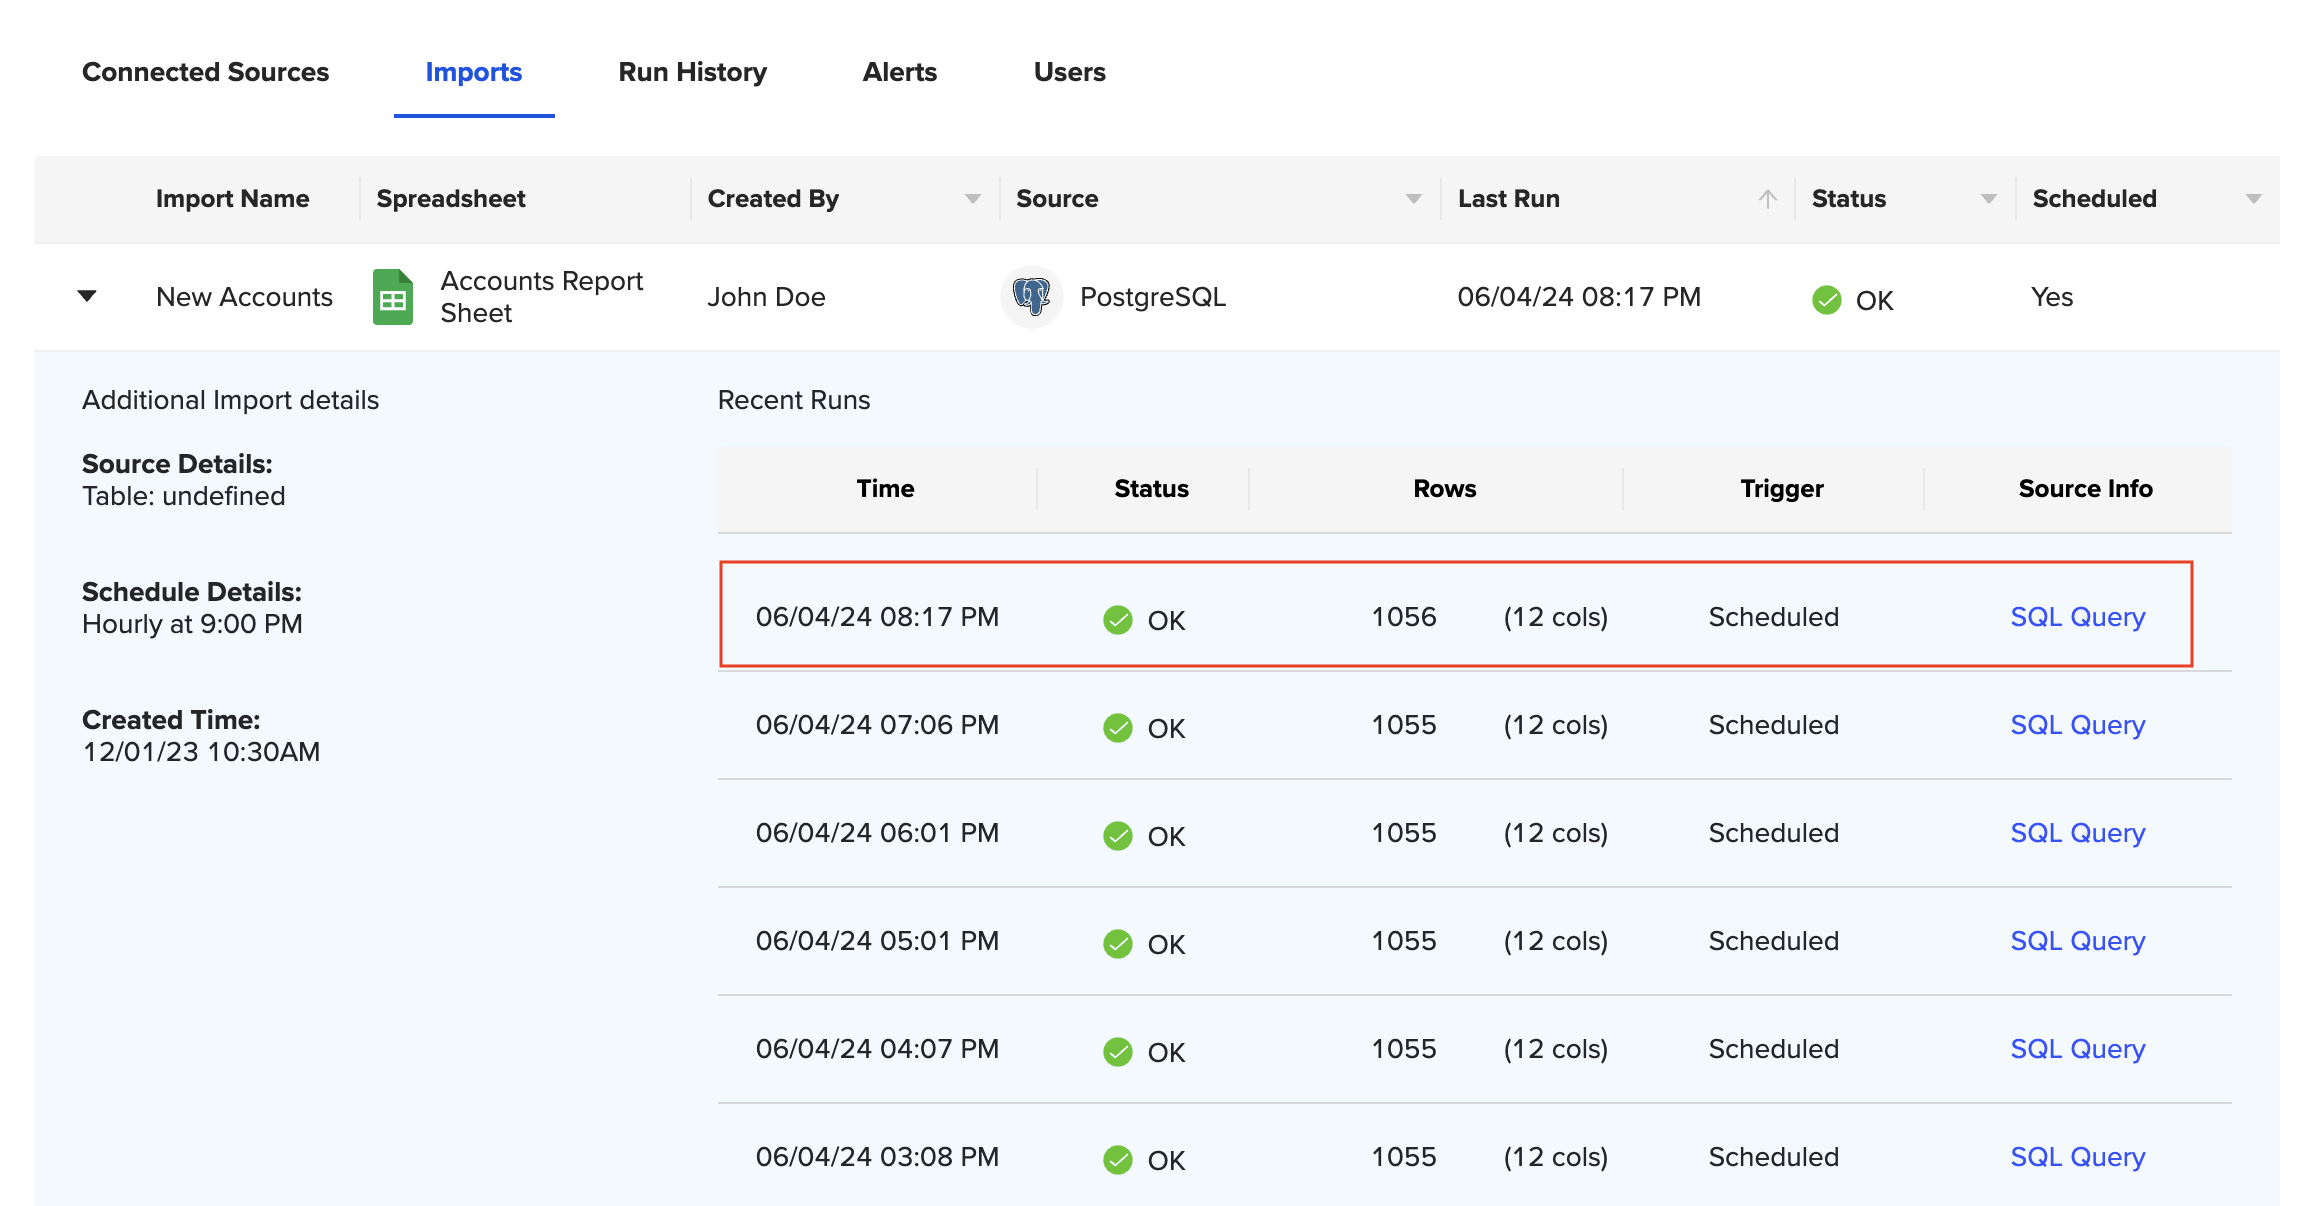Open the Created By column filter dropdown

coord(972,199)
